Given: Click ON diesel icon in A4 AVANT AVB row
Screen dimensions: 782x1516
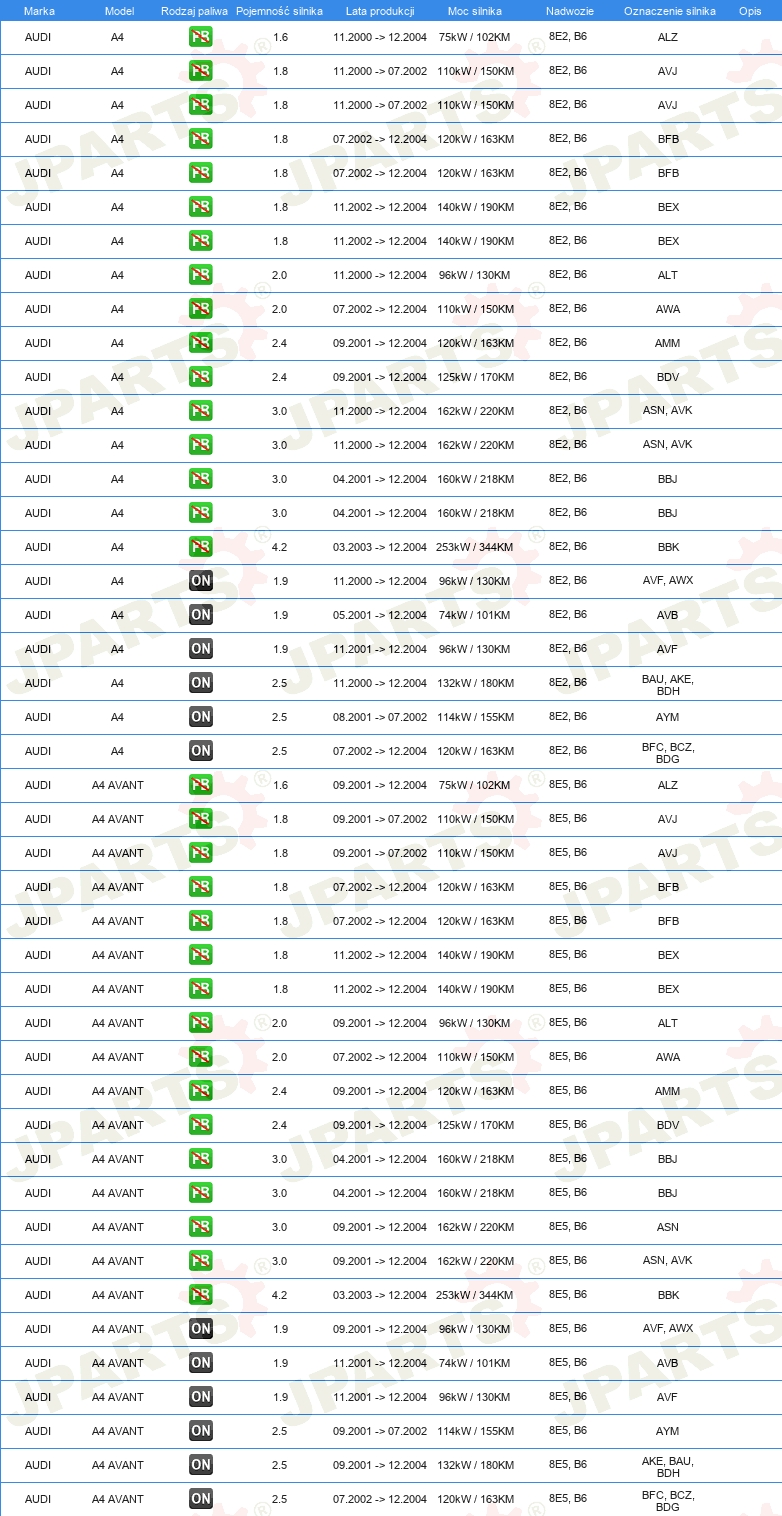Looking at the screenshot, I should click(201, 1364).
